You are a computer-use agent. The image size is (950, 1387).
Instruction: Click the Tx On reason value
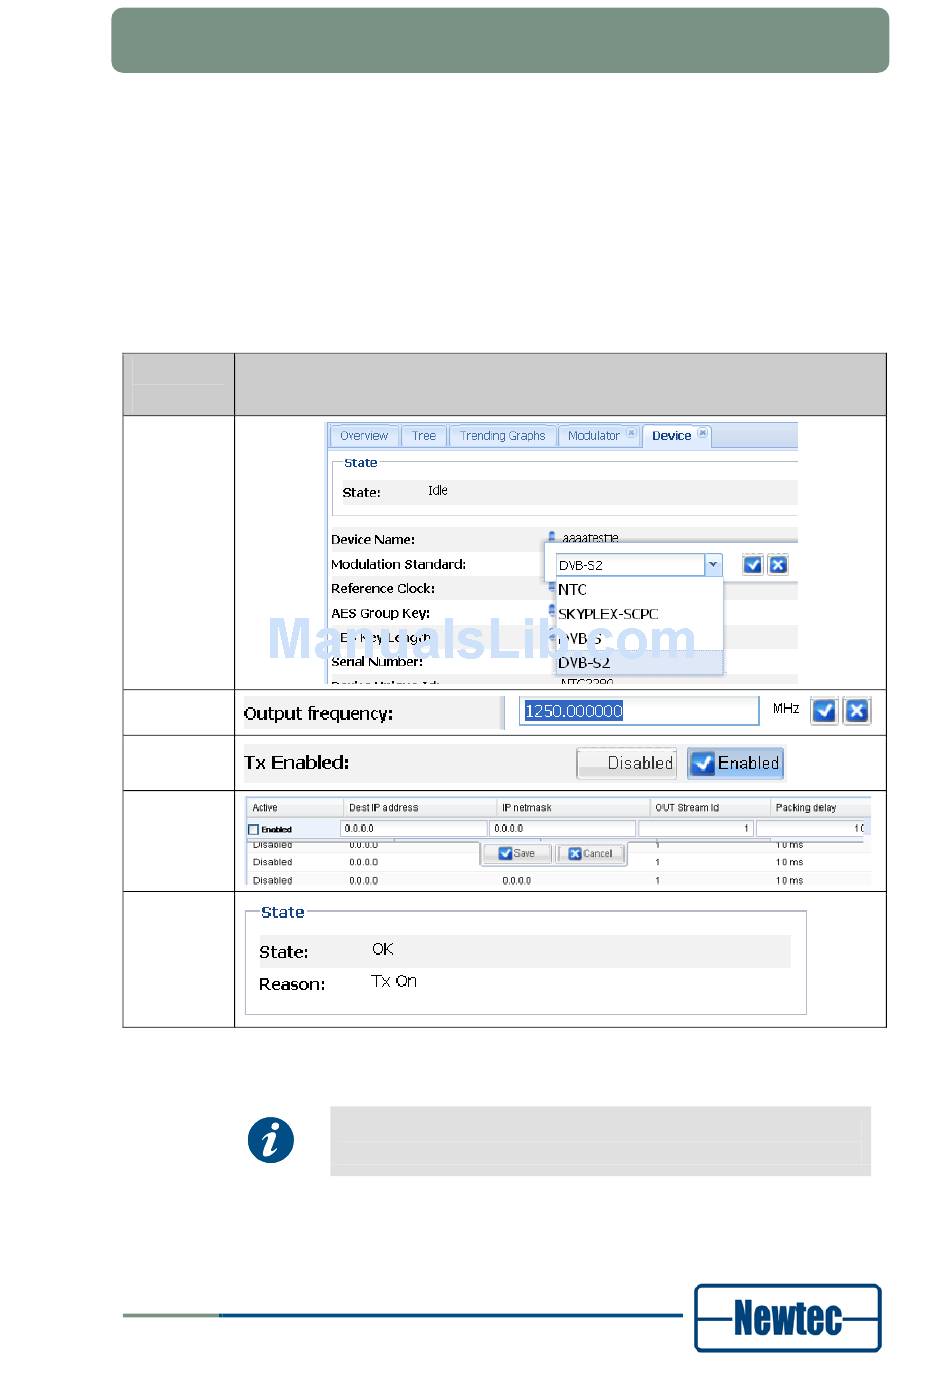point(394,982)
